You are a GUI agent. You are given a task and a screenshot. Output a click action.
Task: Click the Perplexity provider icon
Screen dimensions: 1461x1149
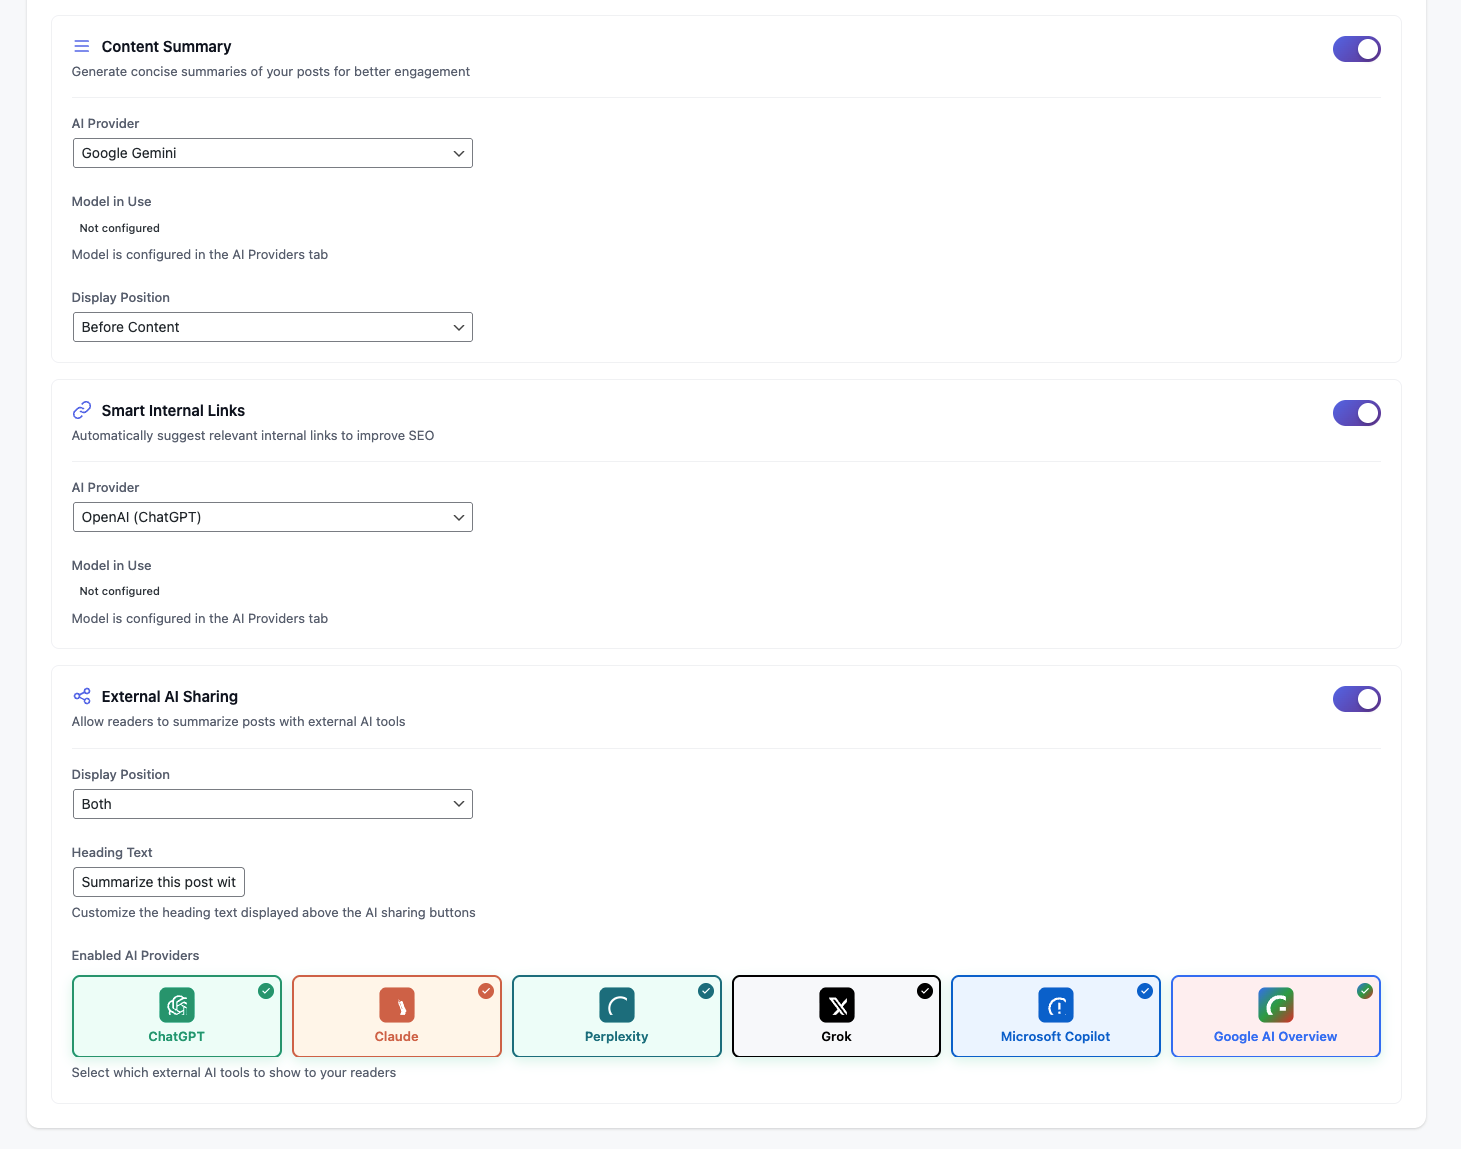pyautogui.click(x=616, y=1005)
